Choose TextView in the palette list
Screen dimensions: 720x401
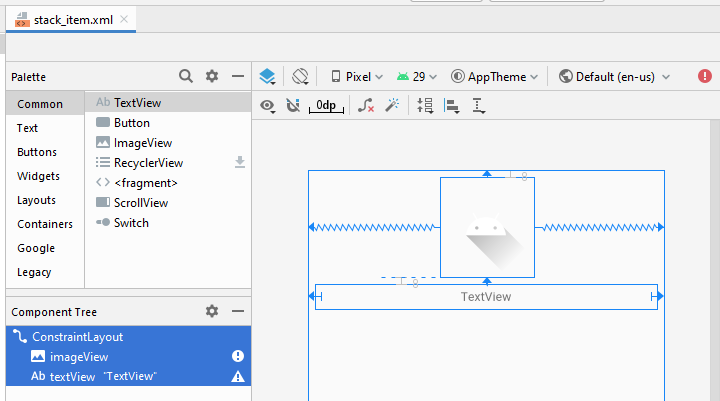click(168, 102)
